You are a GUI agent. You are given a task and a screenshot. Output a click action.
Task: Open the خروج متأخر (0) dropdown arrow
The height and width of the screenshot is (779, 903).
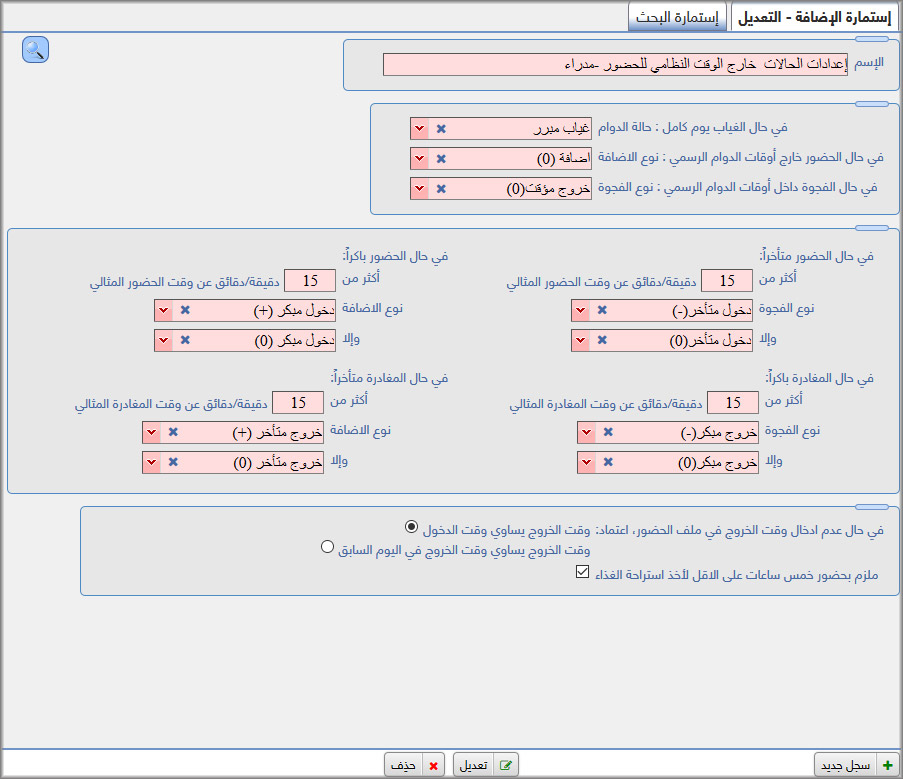[150, 463]
